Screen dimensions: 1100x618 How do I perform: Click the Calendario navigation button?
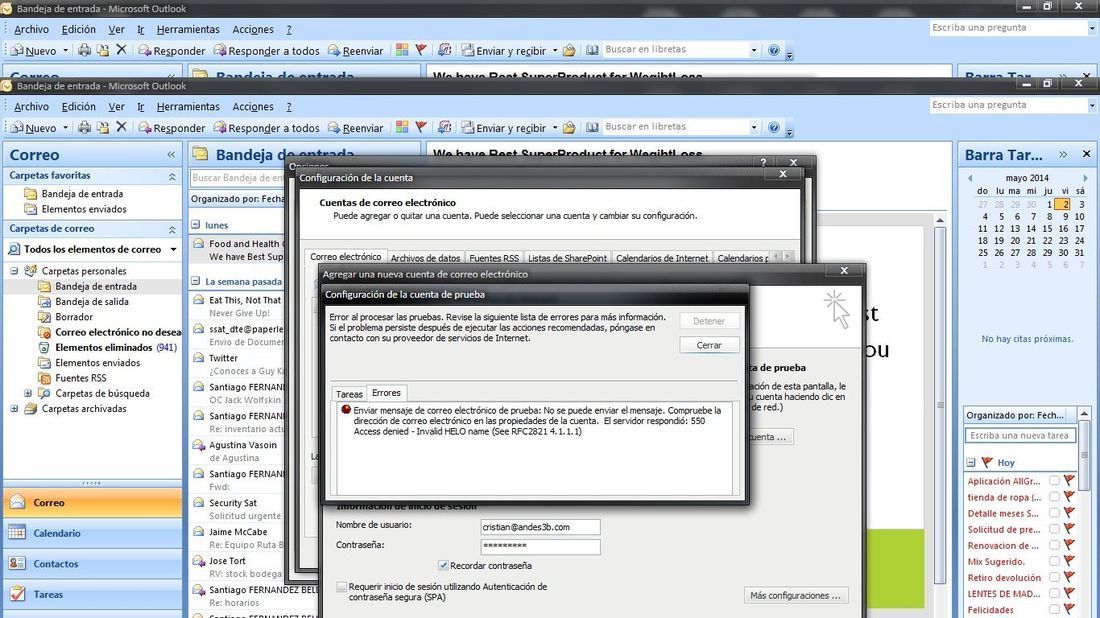tap(93, 533)
